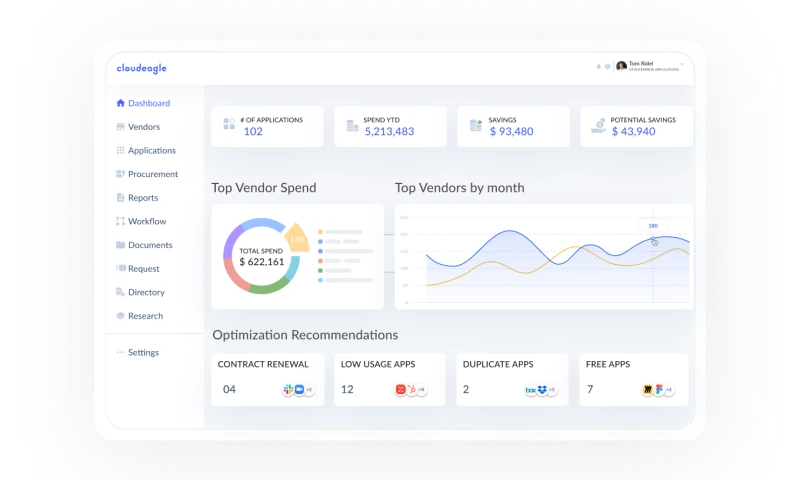Click the notification bell icon
Viewport: 800px width, 480px height.
(x=599, y=66)
